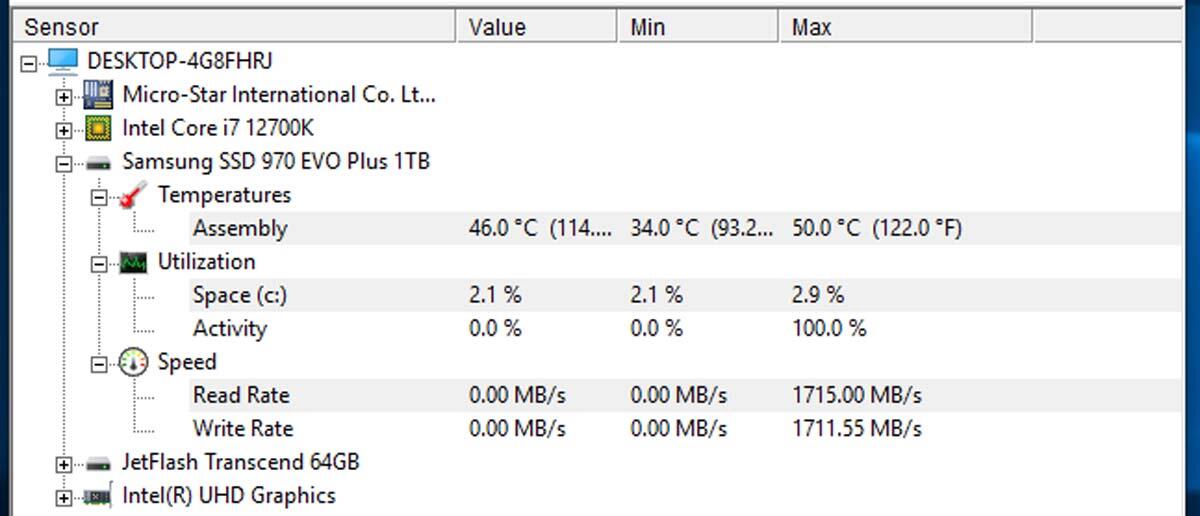
Task: Expand the Intel Core i7 12700K node
Action: pyautogui.click(x=64, y=130)
